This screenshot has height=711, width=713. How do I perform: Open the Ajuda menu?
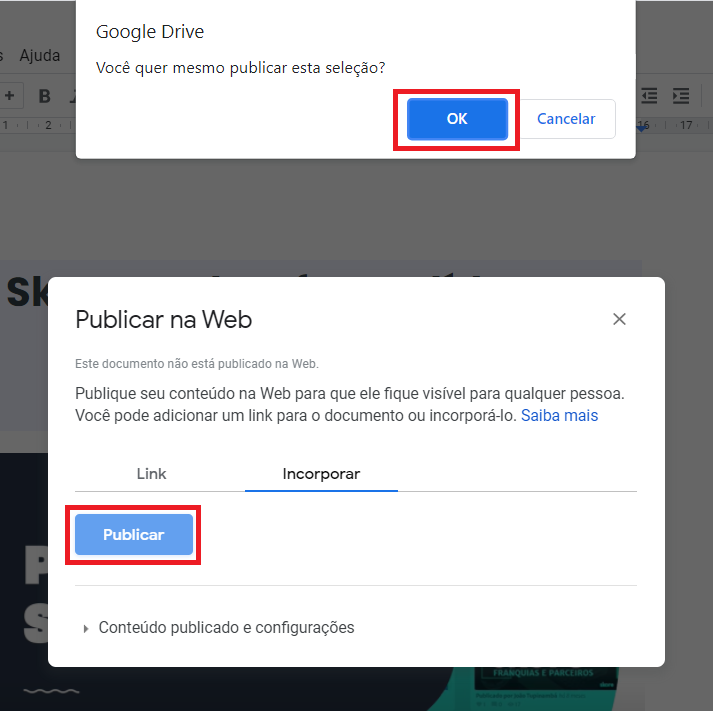coord(40,55)
